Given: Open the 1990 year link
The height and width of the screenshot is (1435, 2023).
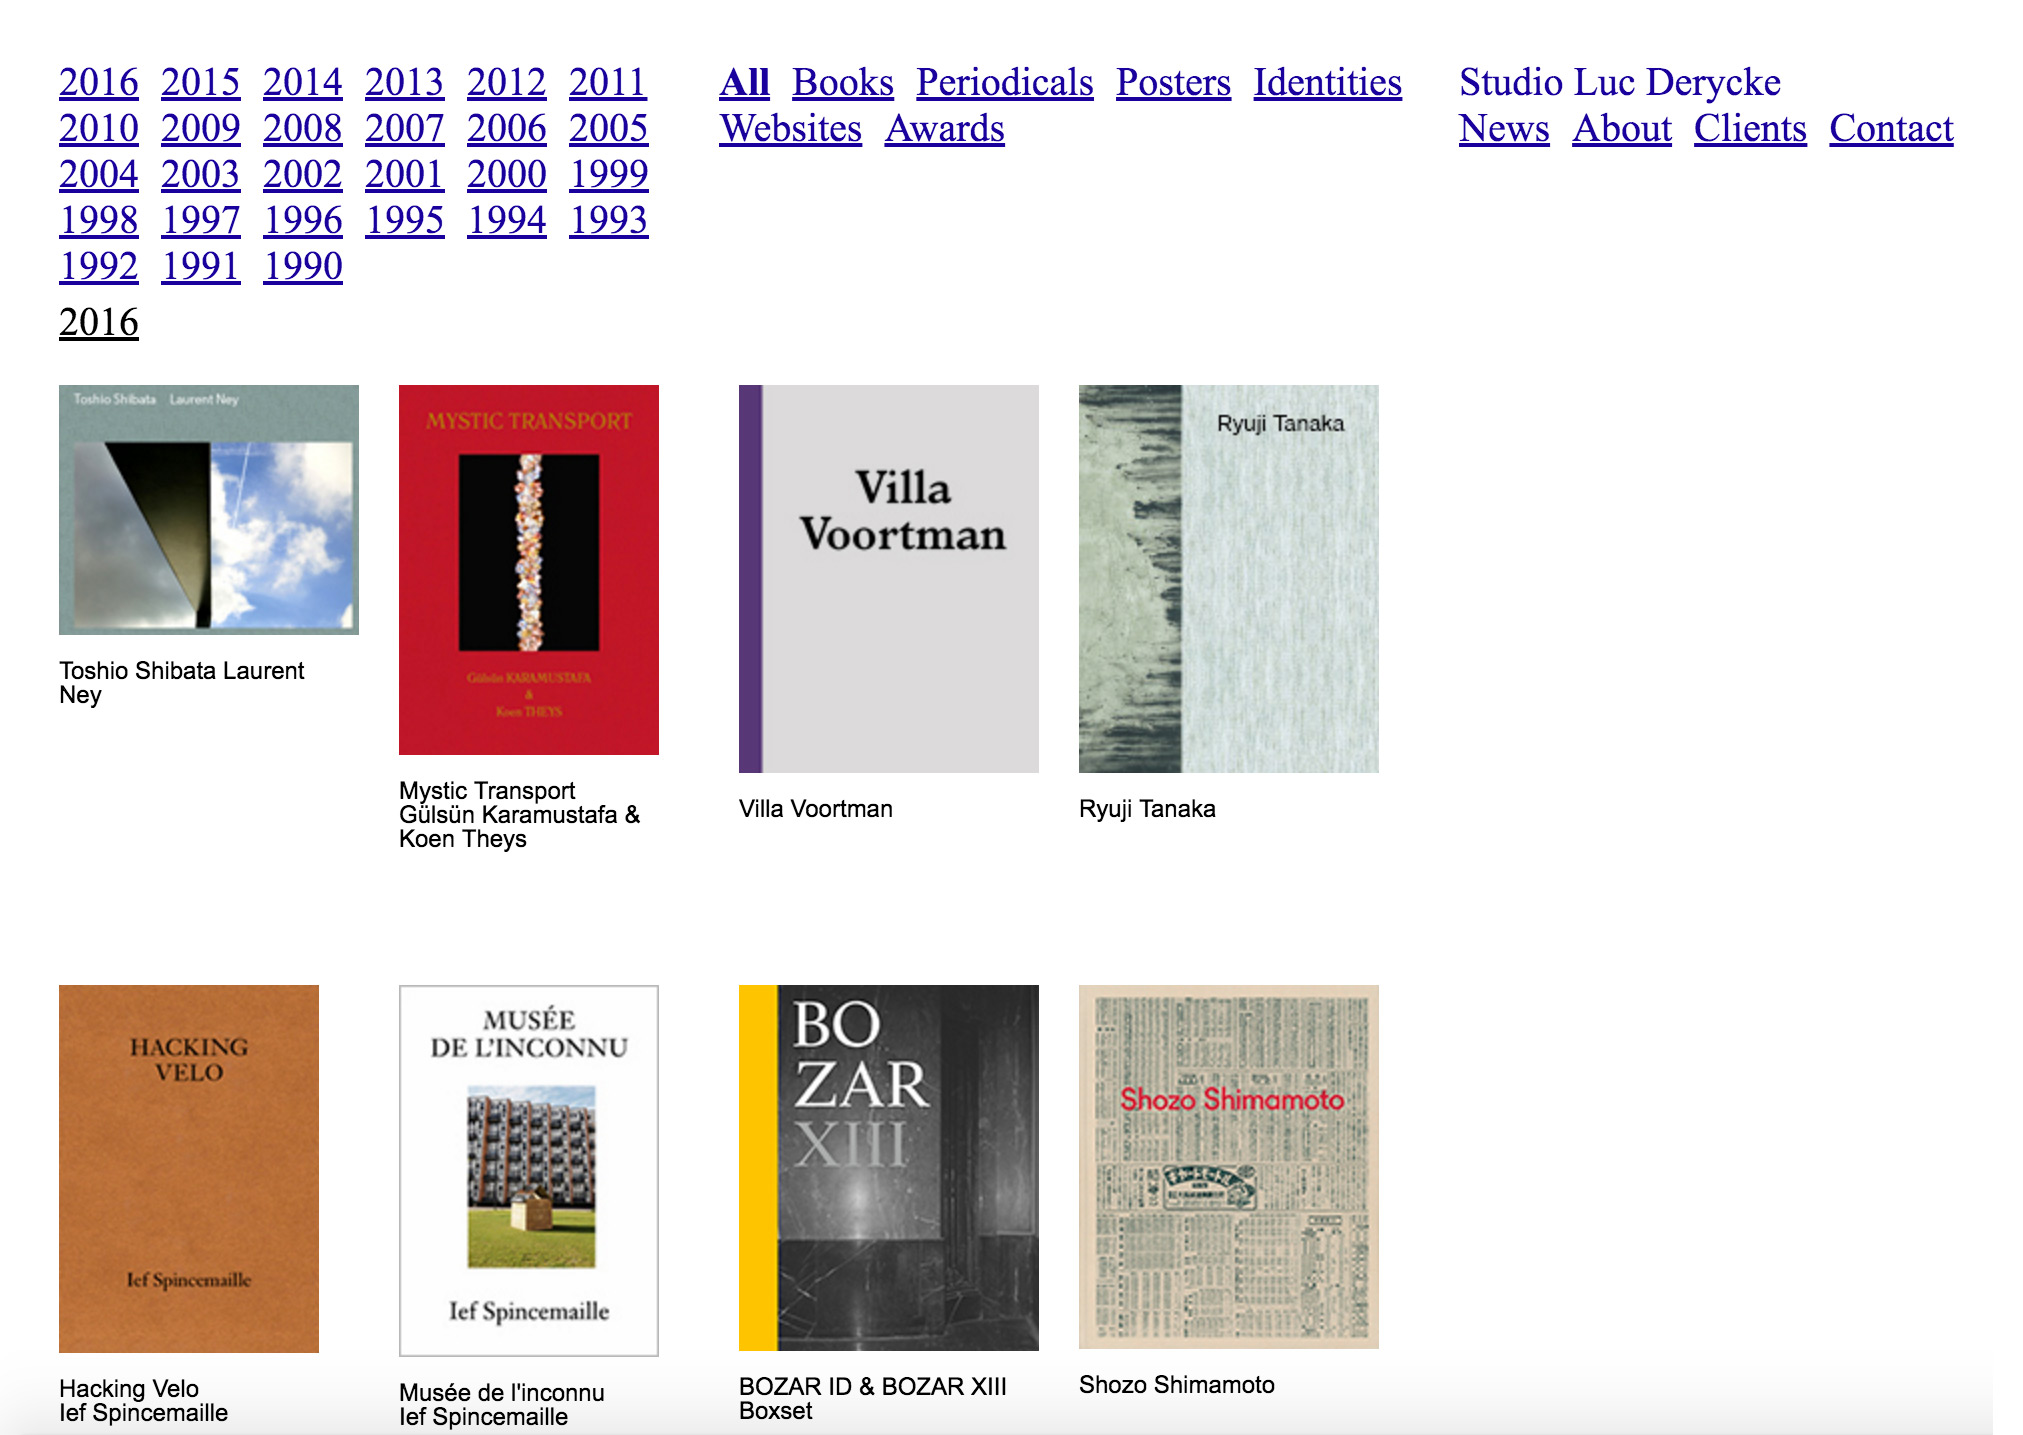Looking at the screenshot, I should click(303, 266).
